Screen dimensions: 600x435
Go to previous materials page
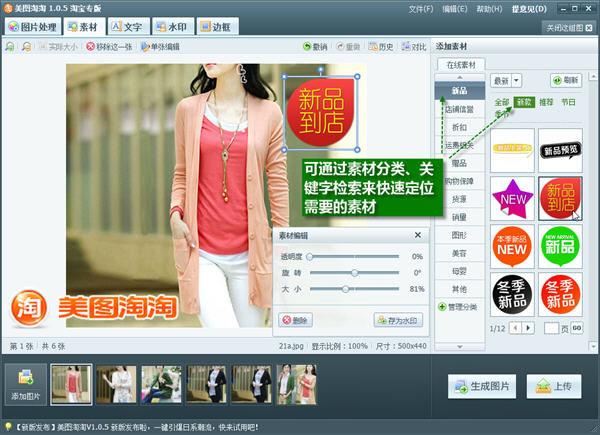[515, 328]
